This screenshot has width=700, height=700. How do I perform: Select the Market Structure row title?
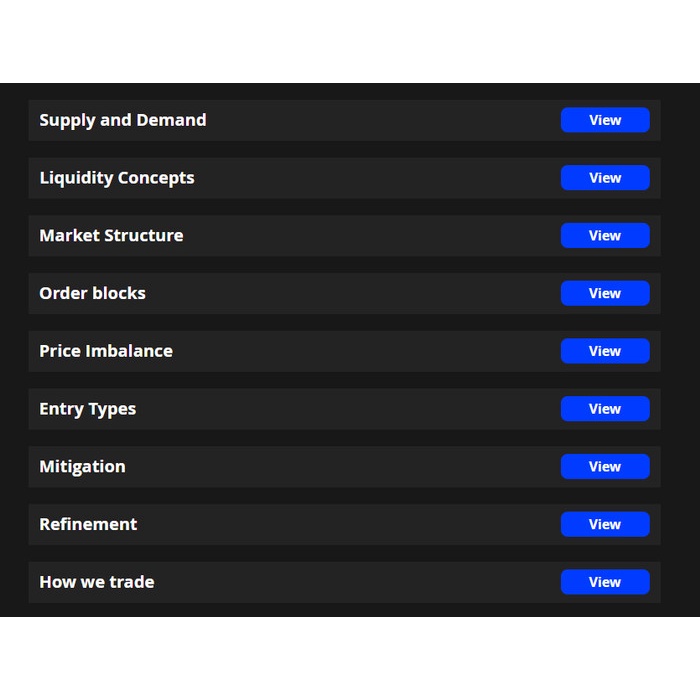111,236
